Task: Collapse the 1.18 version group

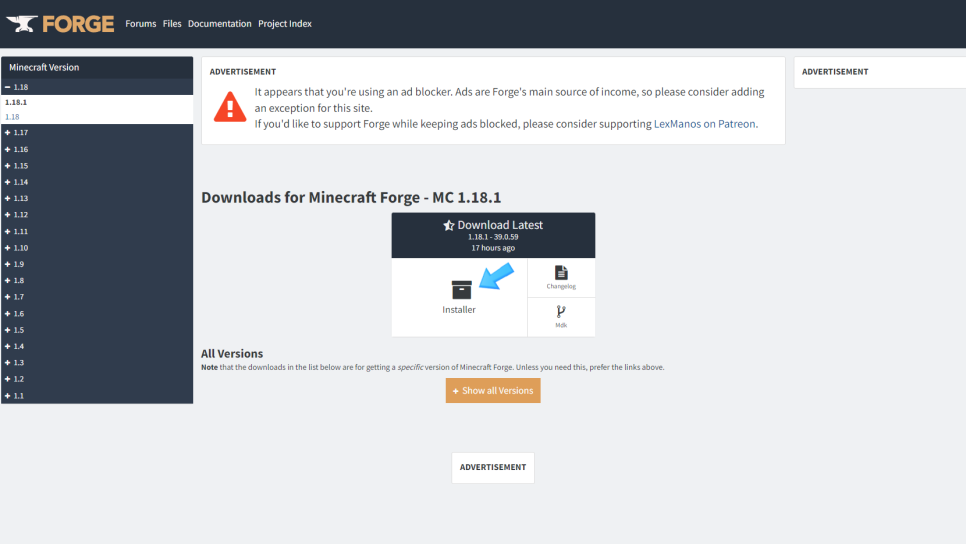Action: coord(97,87)
